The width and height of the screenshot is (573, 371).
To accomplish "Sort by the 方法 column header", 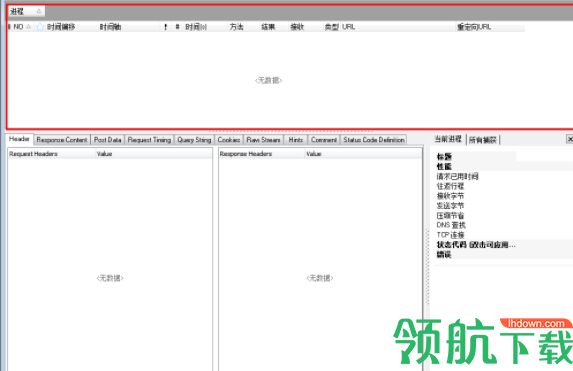I will [x=236, y=27].
